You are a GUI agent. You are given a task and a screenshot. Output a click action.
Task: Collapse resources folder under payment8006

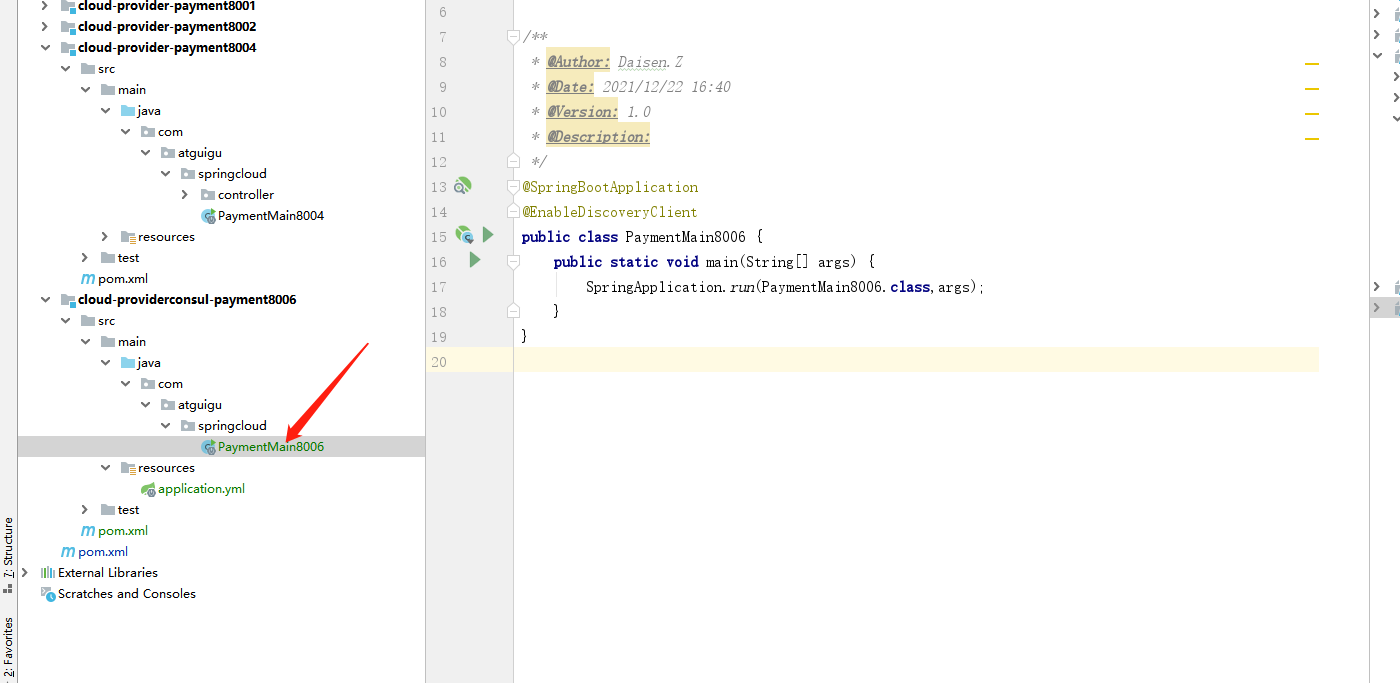105,468
